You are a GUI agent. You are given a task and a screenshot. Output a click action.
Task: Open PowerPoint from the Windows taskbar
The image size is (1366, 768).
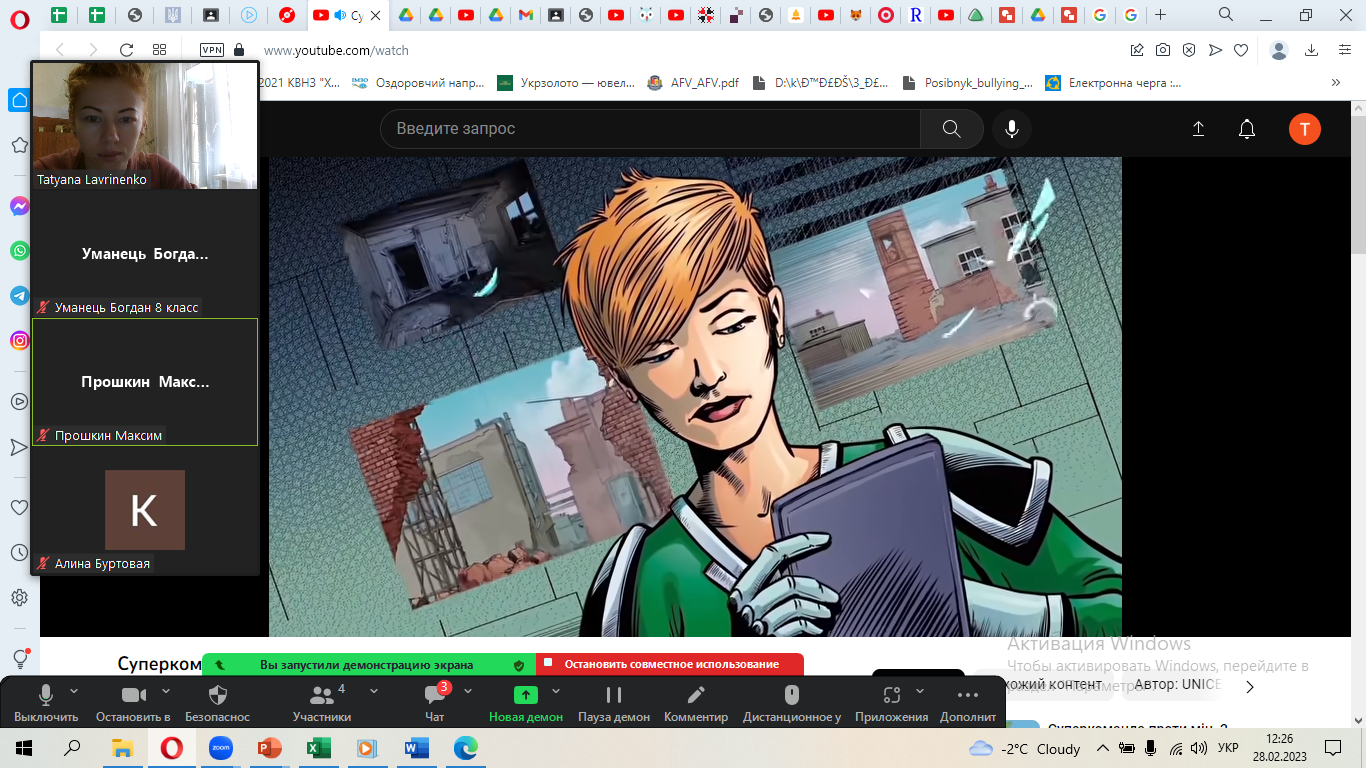tap(270, 748)
